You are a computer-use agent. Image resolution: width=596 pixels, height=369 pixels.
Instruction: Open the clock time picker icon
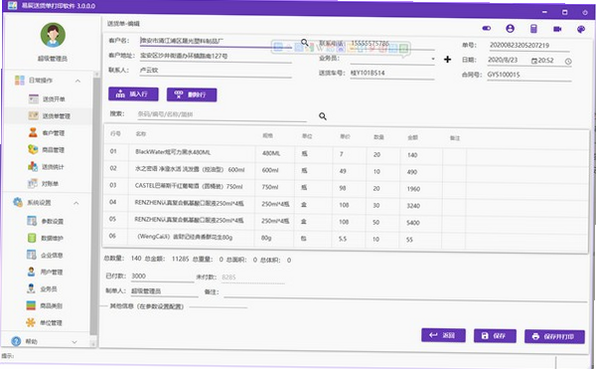tap(568, 61)
